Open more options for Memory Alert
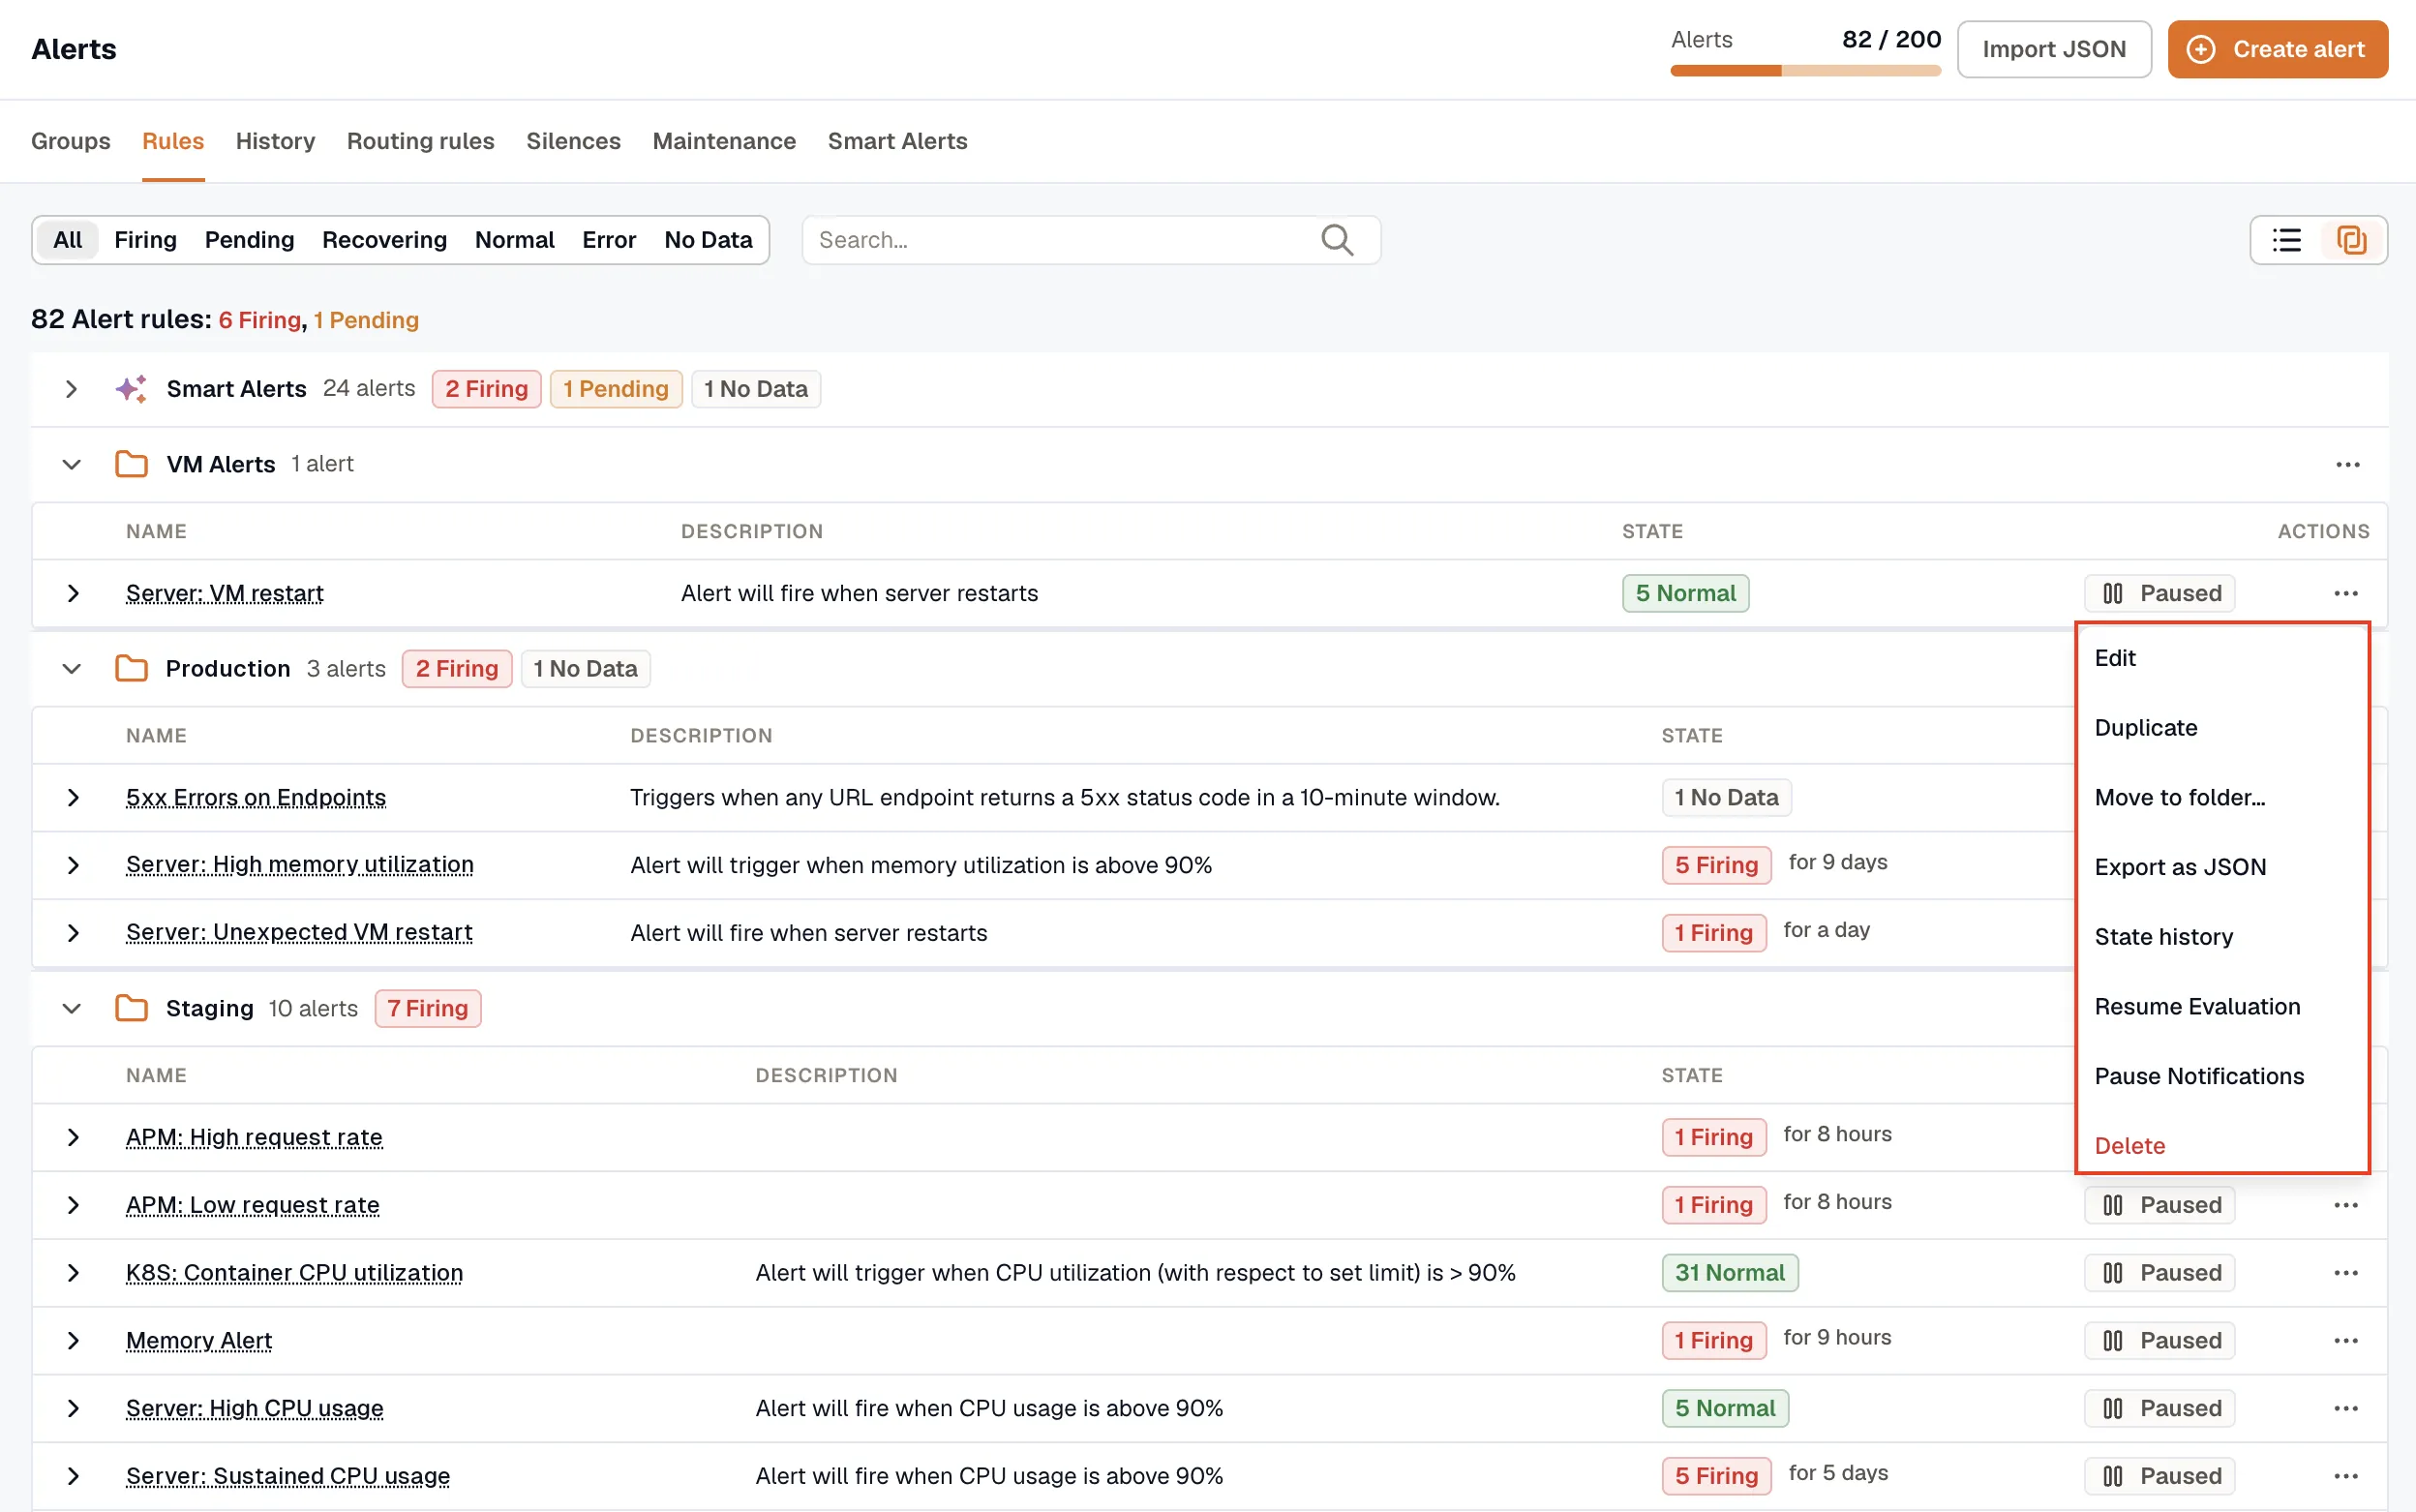 point(2345,1341)
